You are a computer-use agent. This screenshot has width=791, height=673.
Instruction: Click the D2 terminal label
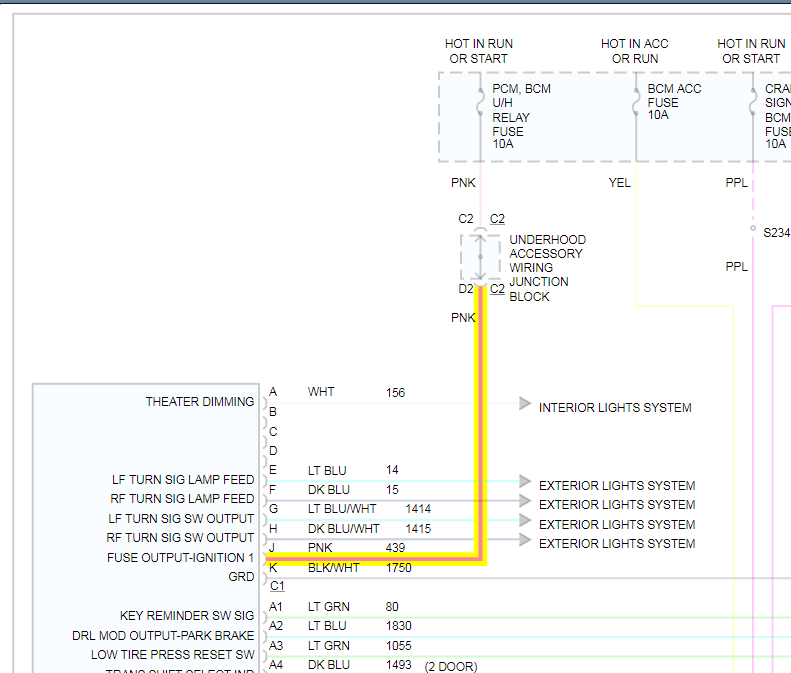(466, 289)
